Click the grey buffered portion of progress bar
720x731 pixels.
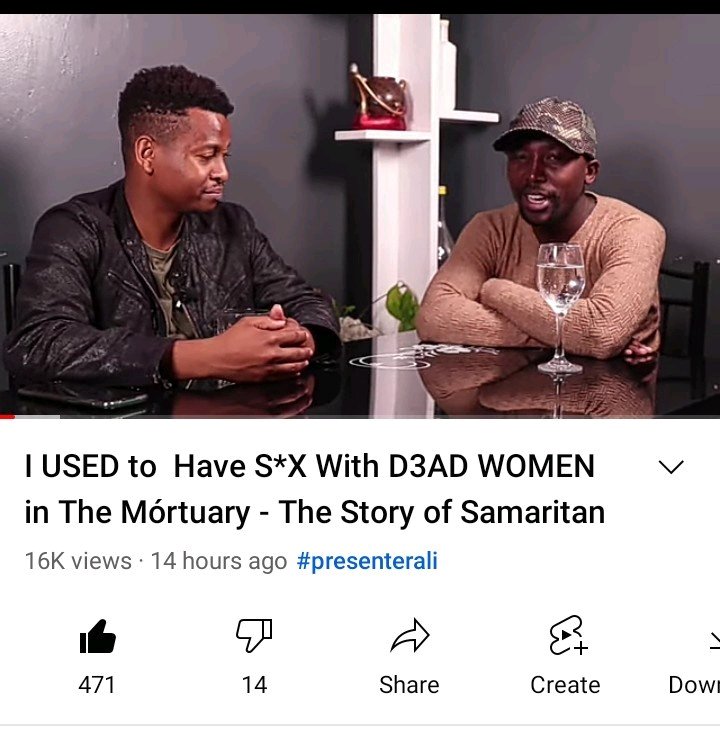coord(37,416)
